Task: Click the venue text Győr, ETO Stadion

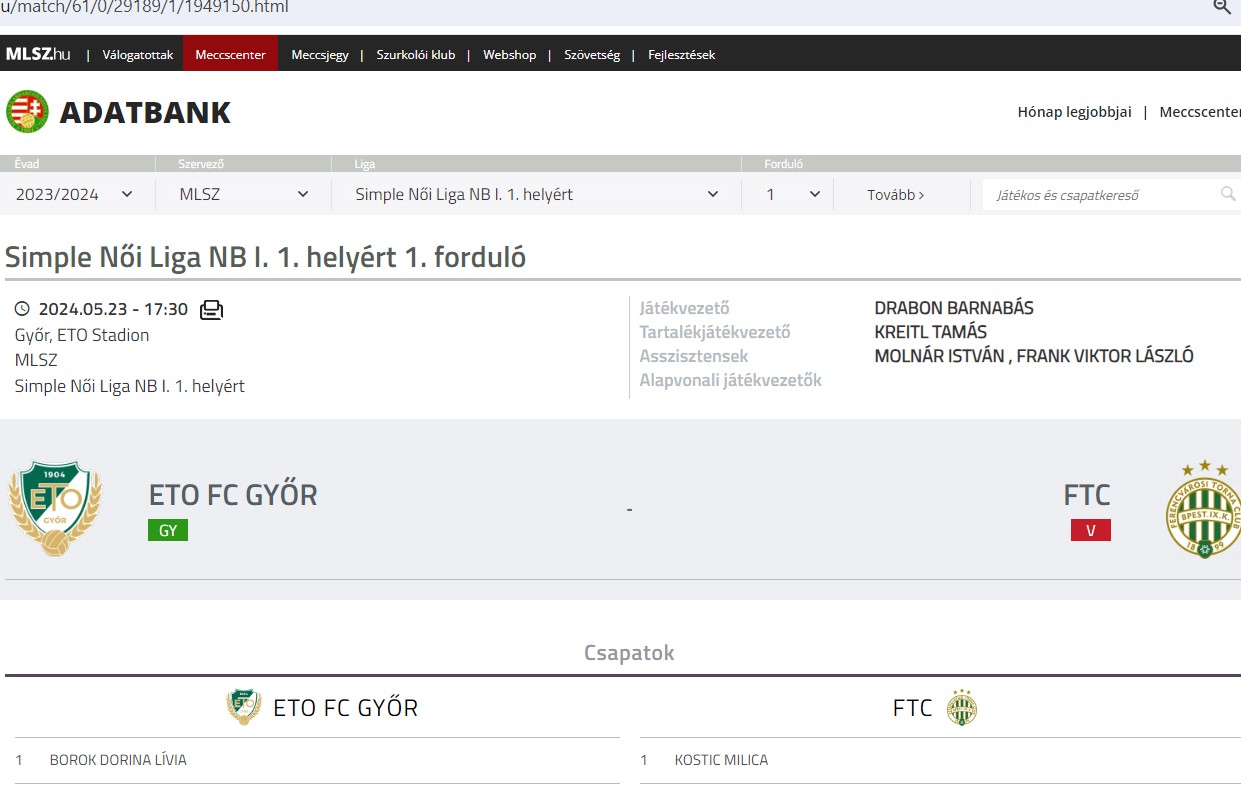Action: tap(82, 335)
